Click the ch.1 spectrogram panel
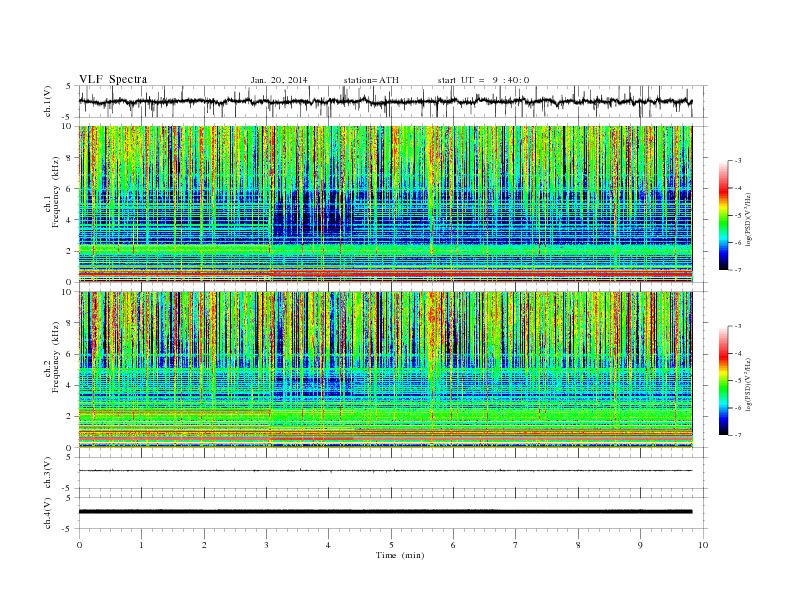 click(385, 204)
